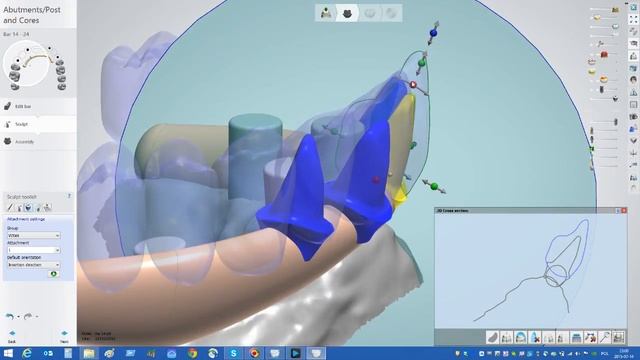Switch to third faded view tab in top center
The height and width of the screenshot is (360, 640).
(x=369, y=13)
